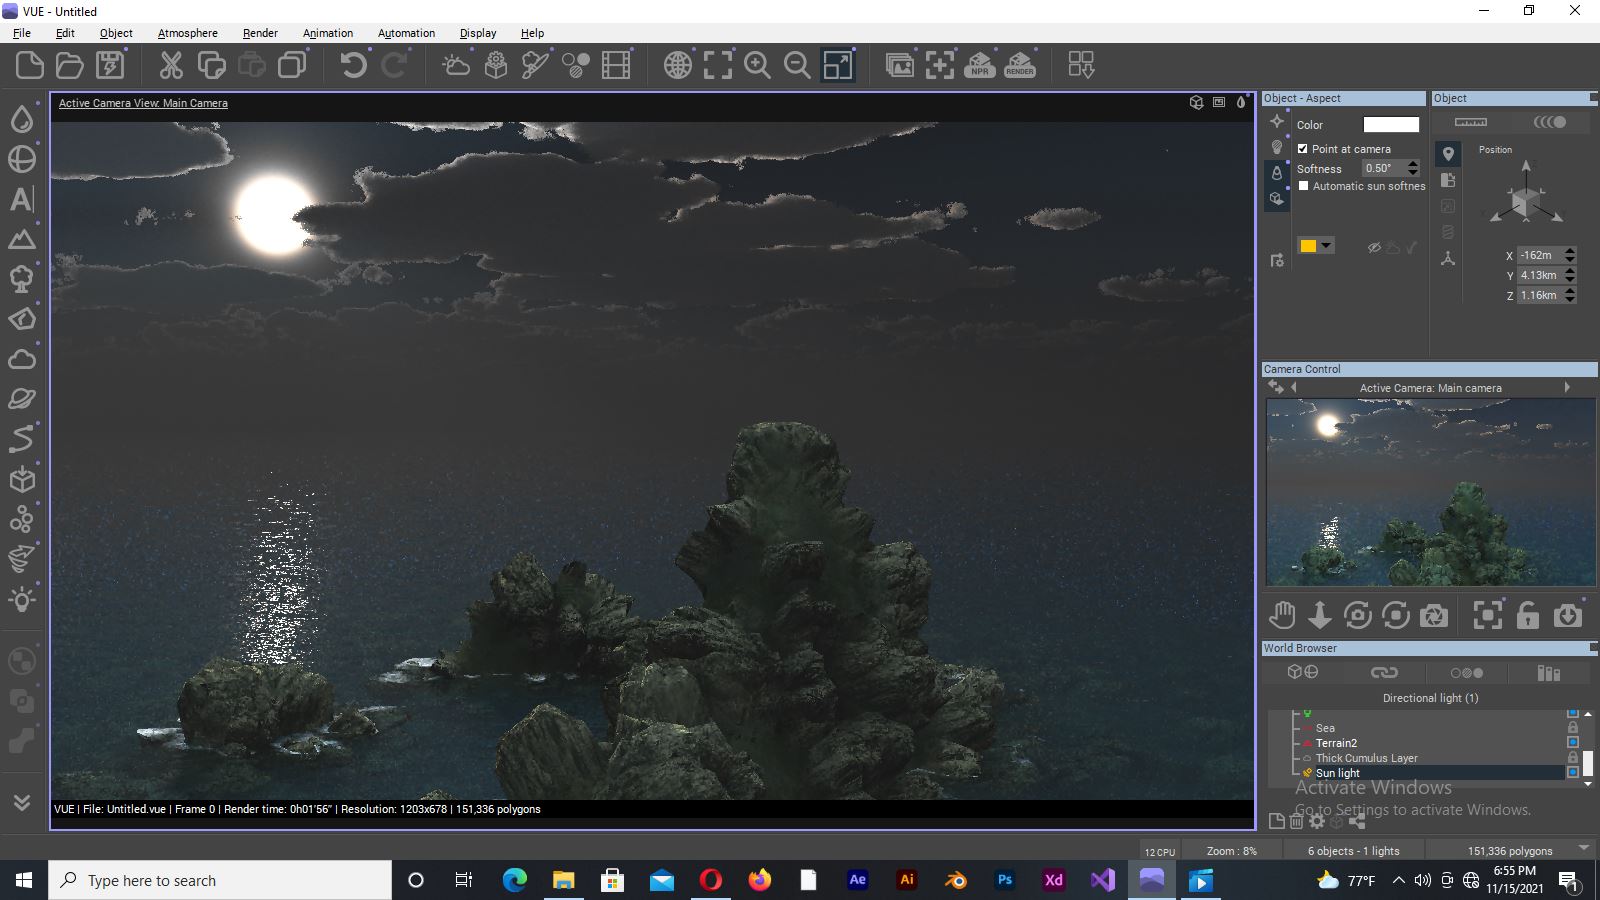
Task: Add a cloud with the cloud sidebar icon
Action: (22, 359)
